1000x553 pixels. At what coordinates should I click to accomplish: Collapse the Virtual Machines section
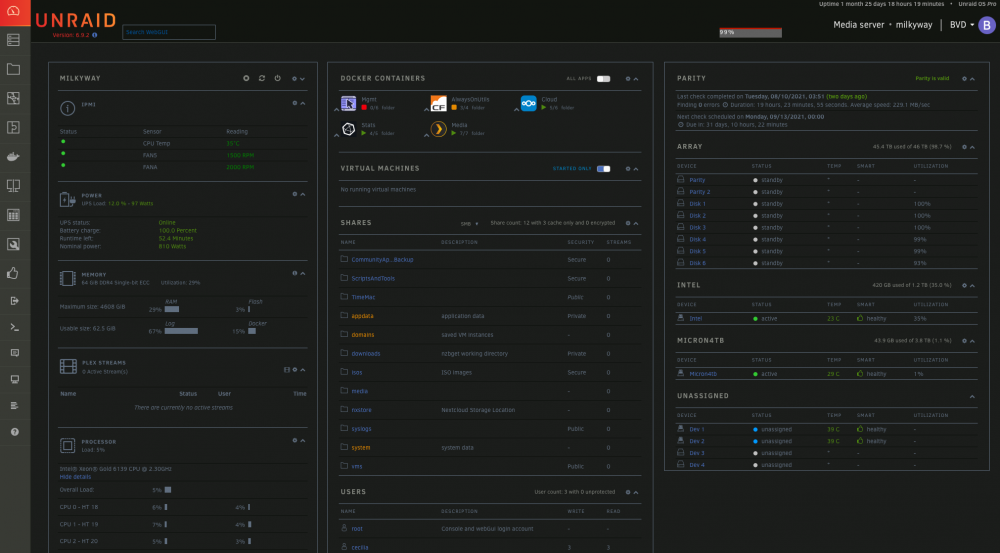coord(636,169)
